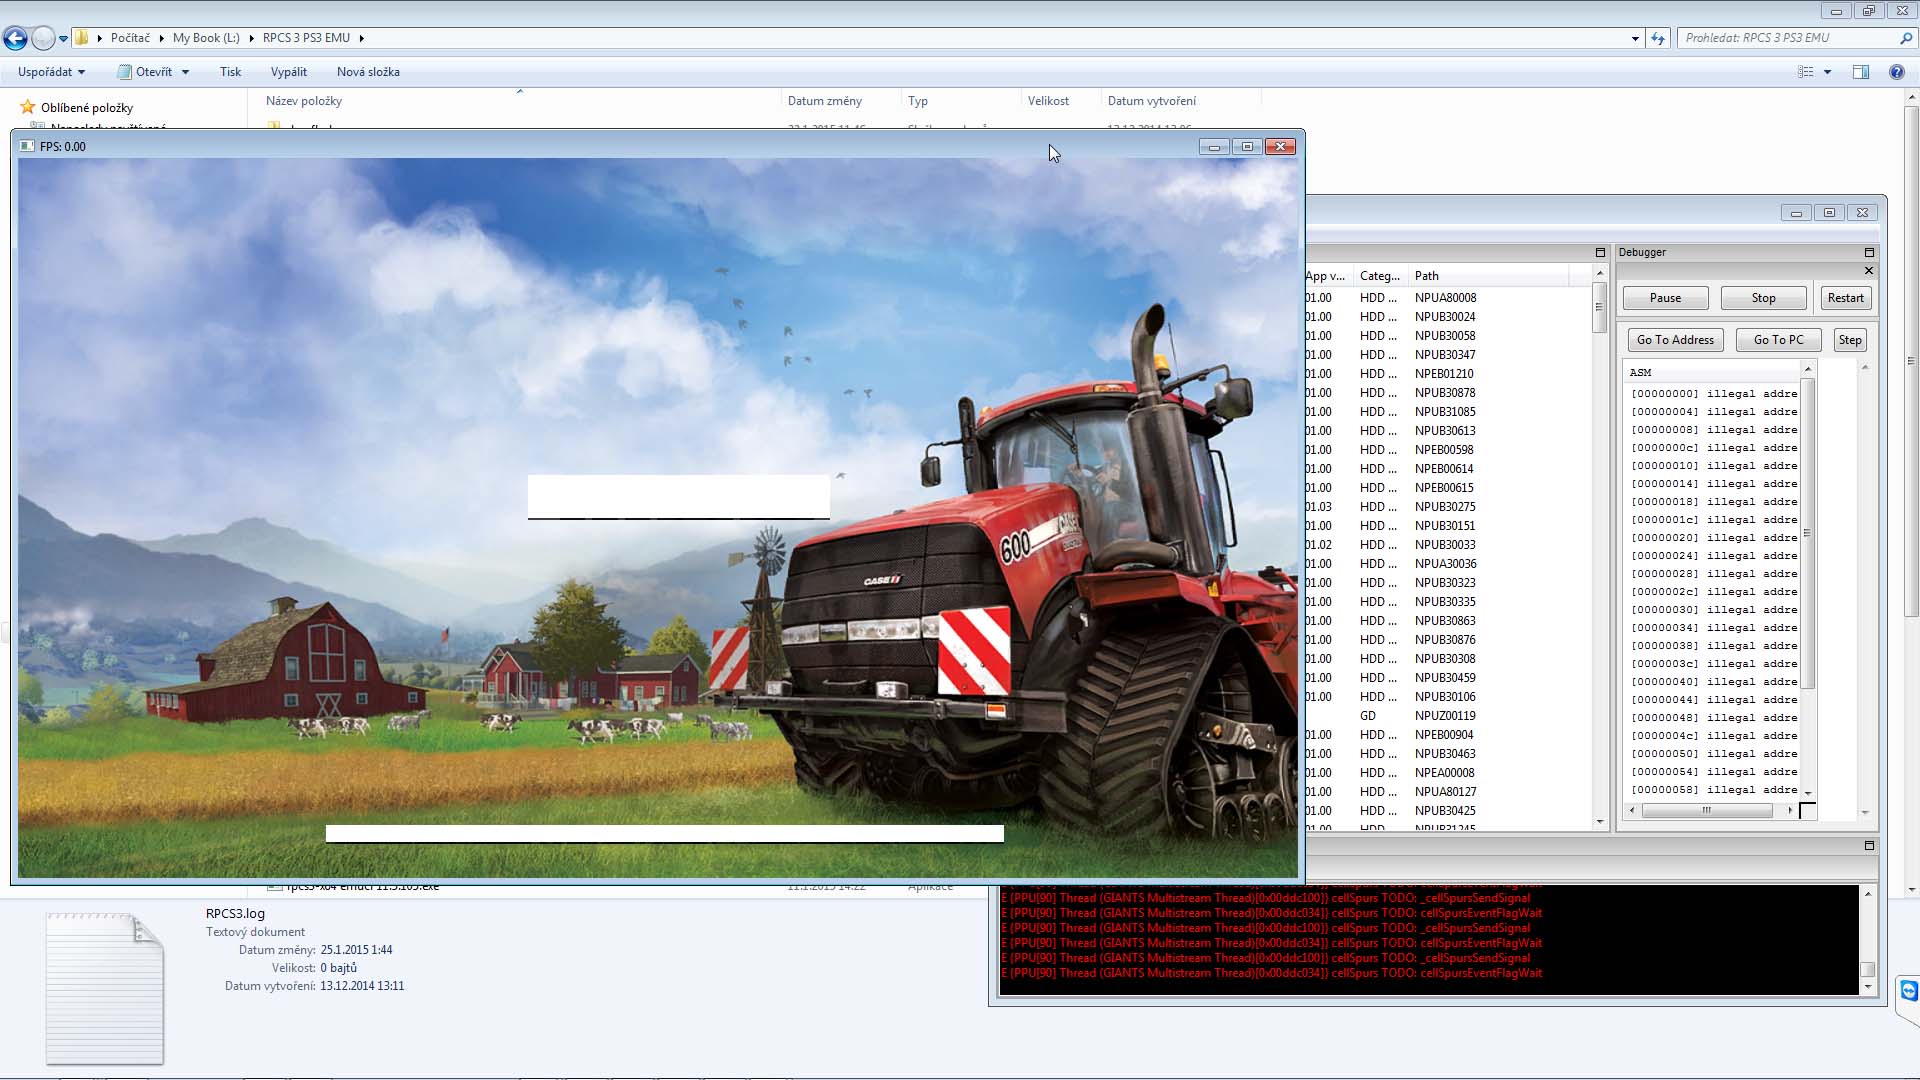Click the ASM list horizontal scrollbar
1920x1080 pixels.
click(x=1708, y=810)
